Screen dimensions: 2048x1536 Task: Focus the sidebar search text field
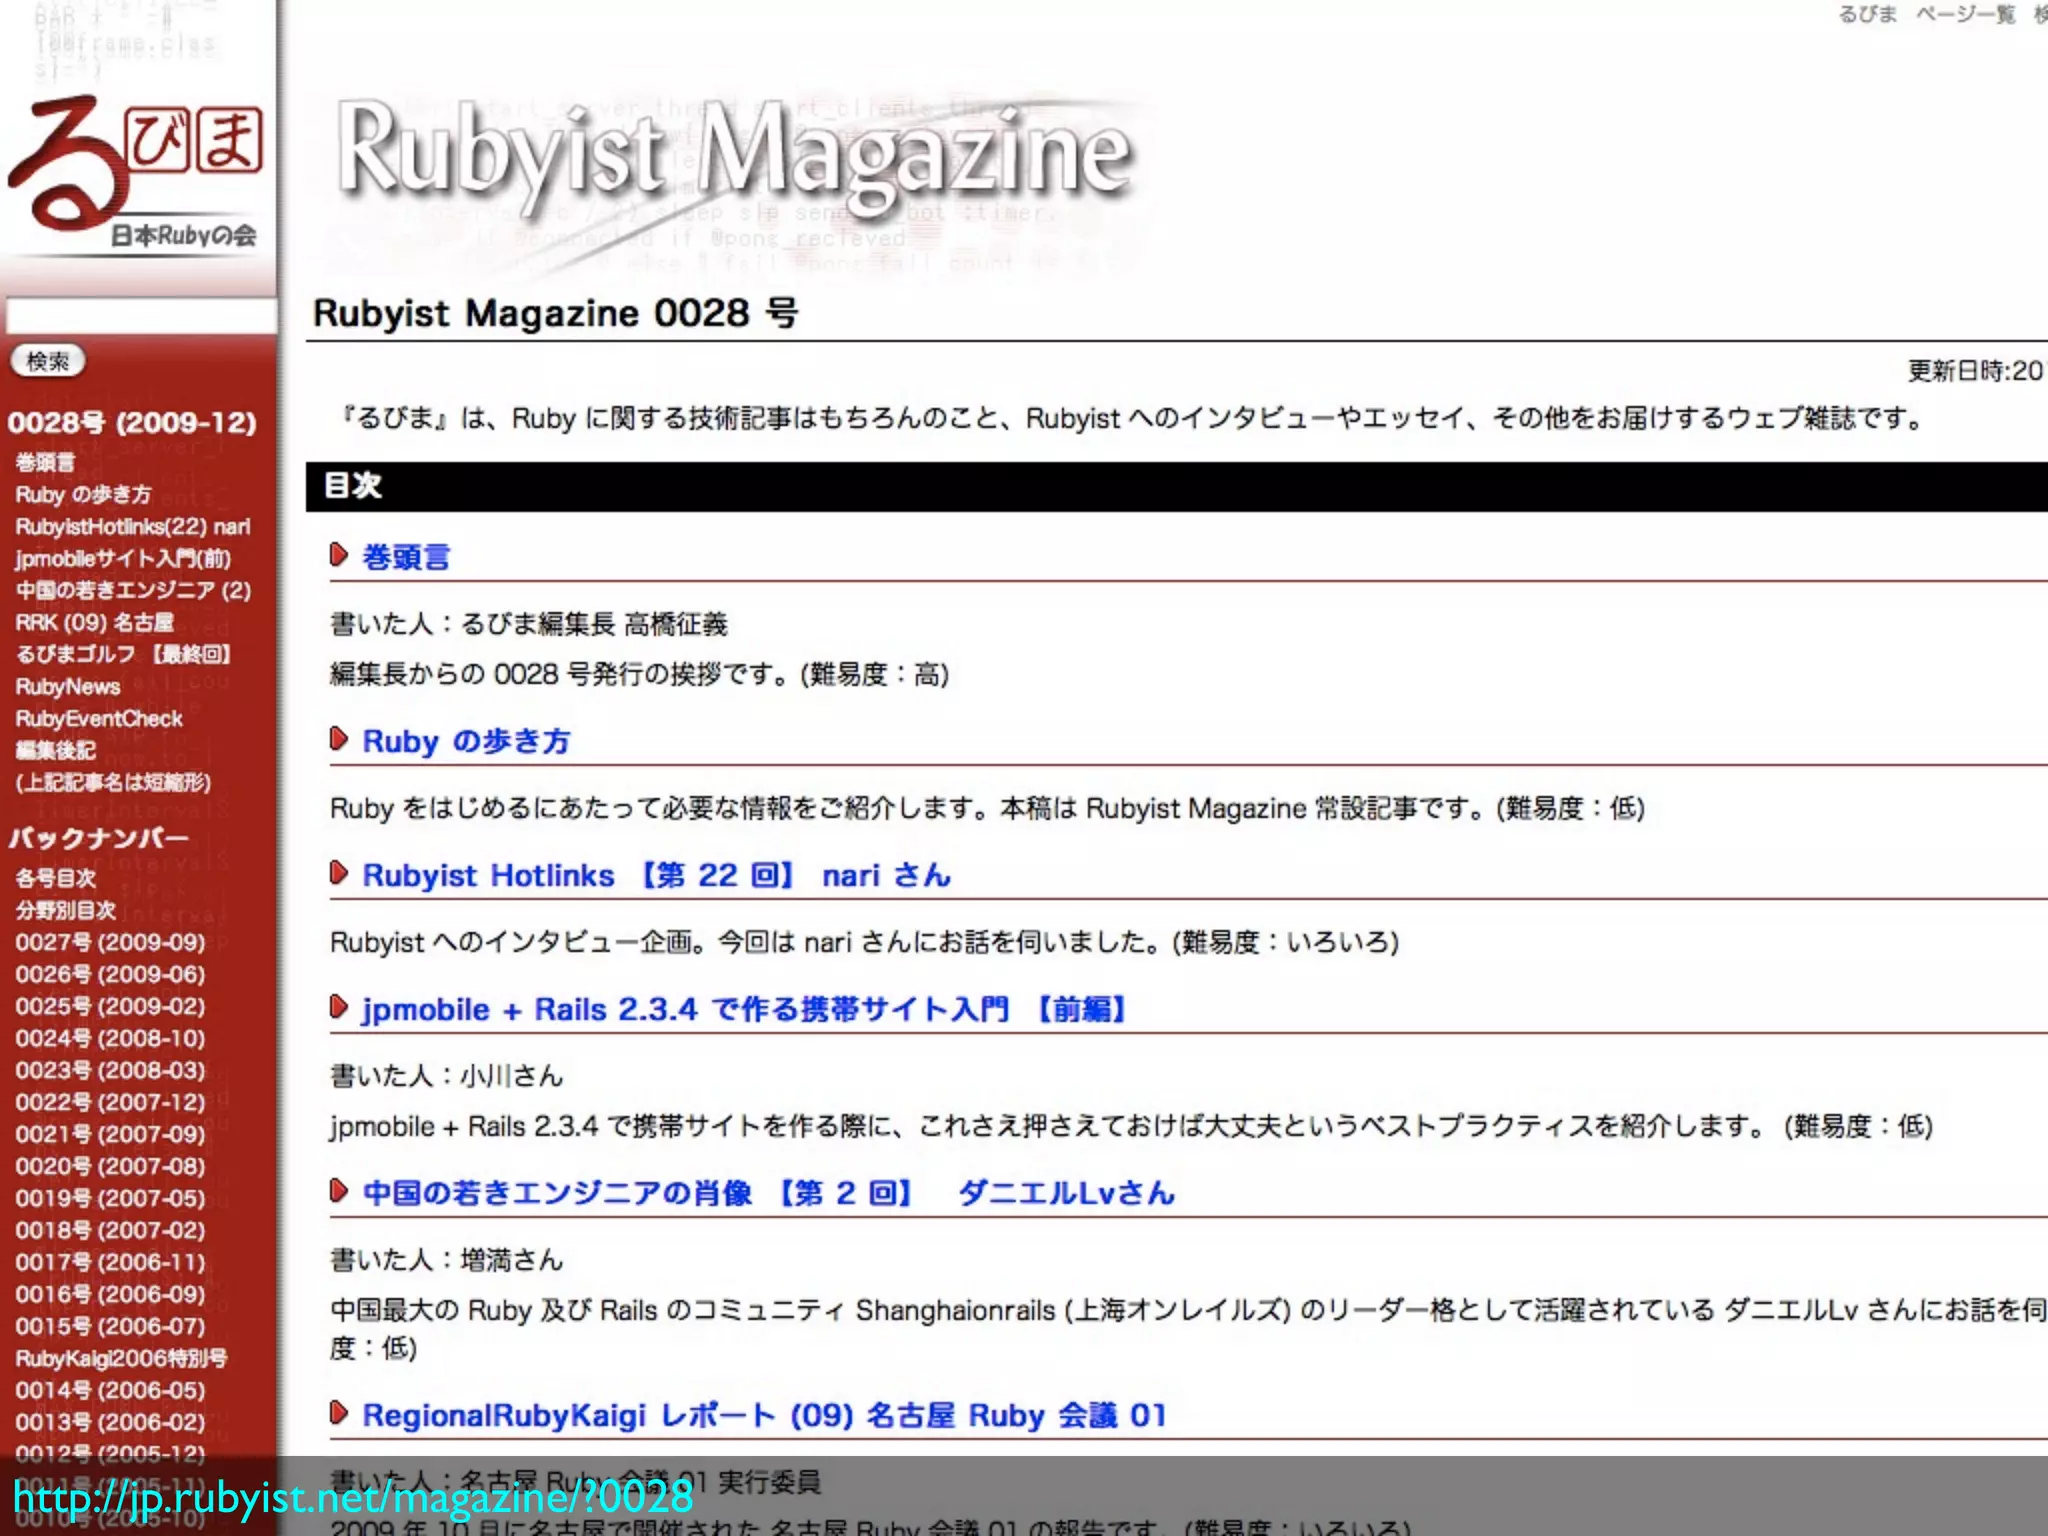coord(141,316)
